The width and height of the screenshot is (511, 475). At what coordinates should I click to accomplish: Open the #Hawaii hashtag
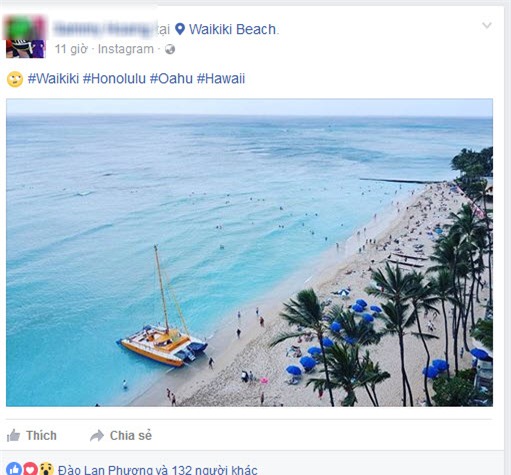221,79
